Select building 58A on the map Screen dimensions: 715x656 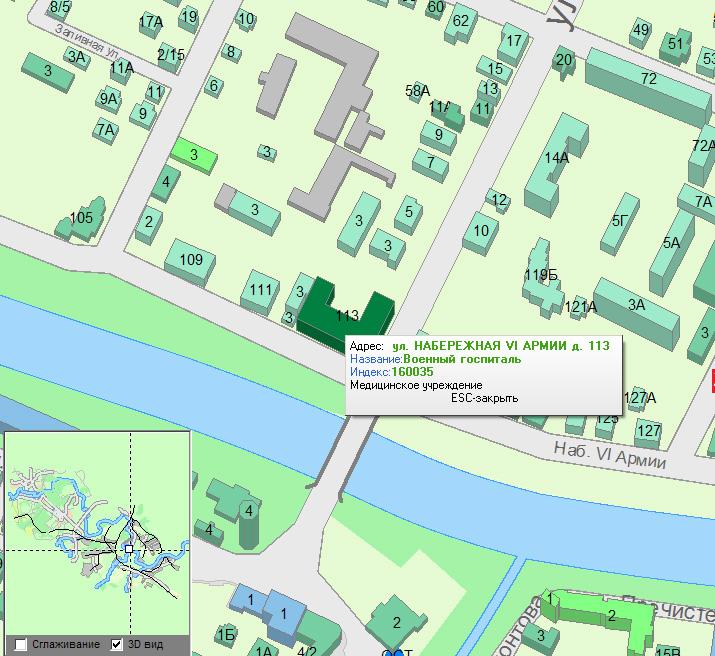[x=417, y=91]
